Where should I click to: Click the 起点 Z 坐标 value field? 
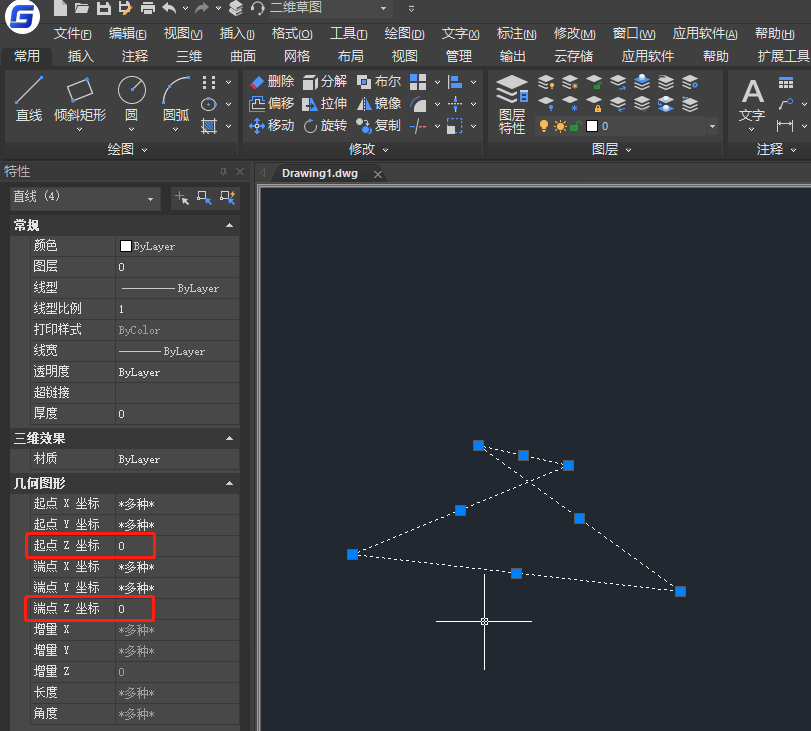[177, 546]
